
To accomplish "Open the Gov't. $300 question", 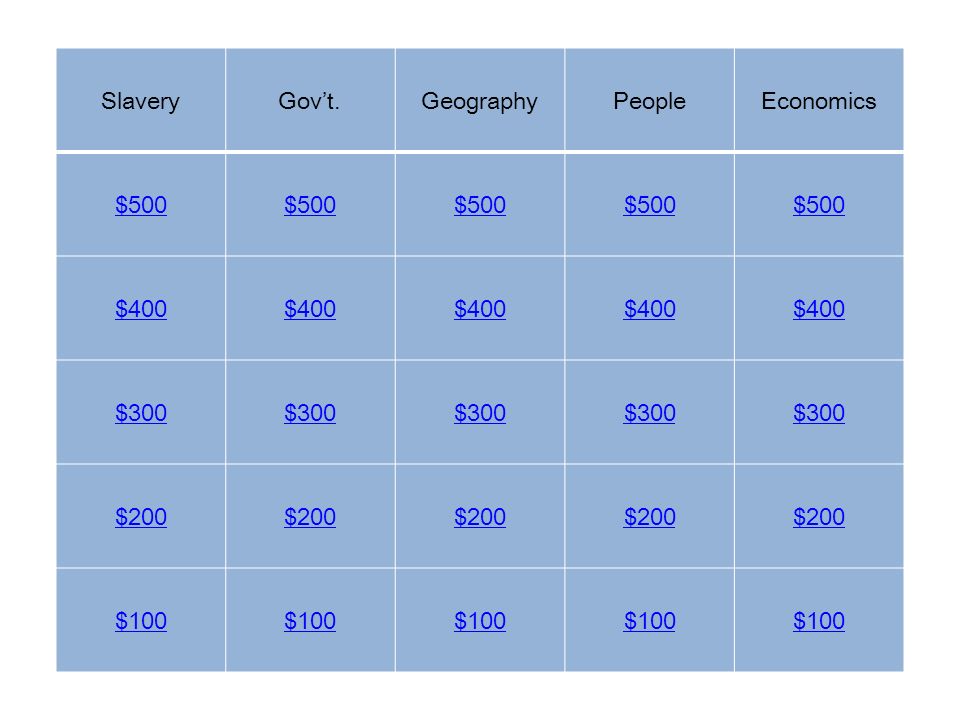I will click(310, 413).
